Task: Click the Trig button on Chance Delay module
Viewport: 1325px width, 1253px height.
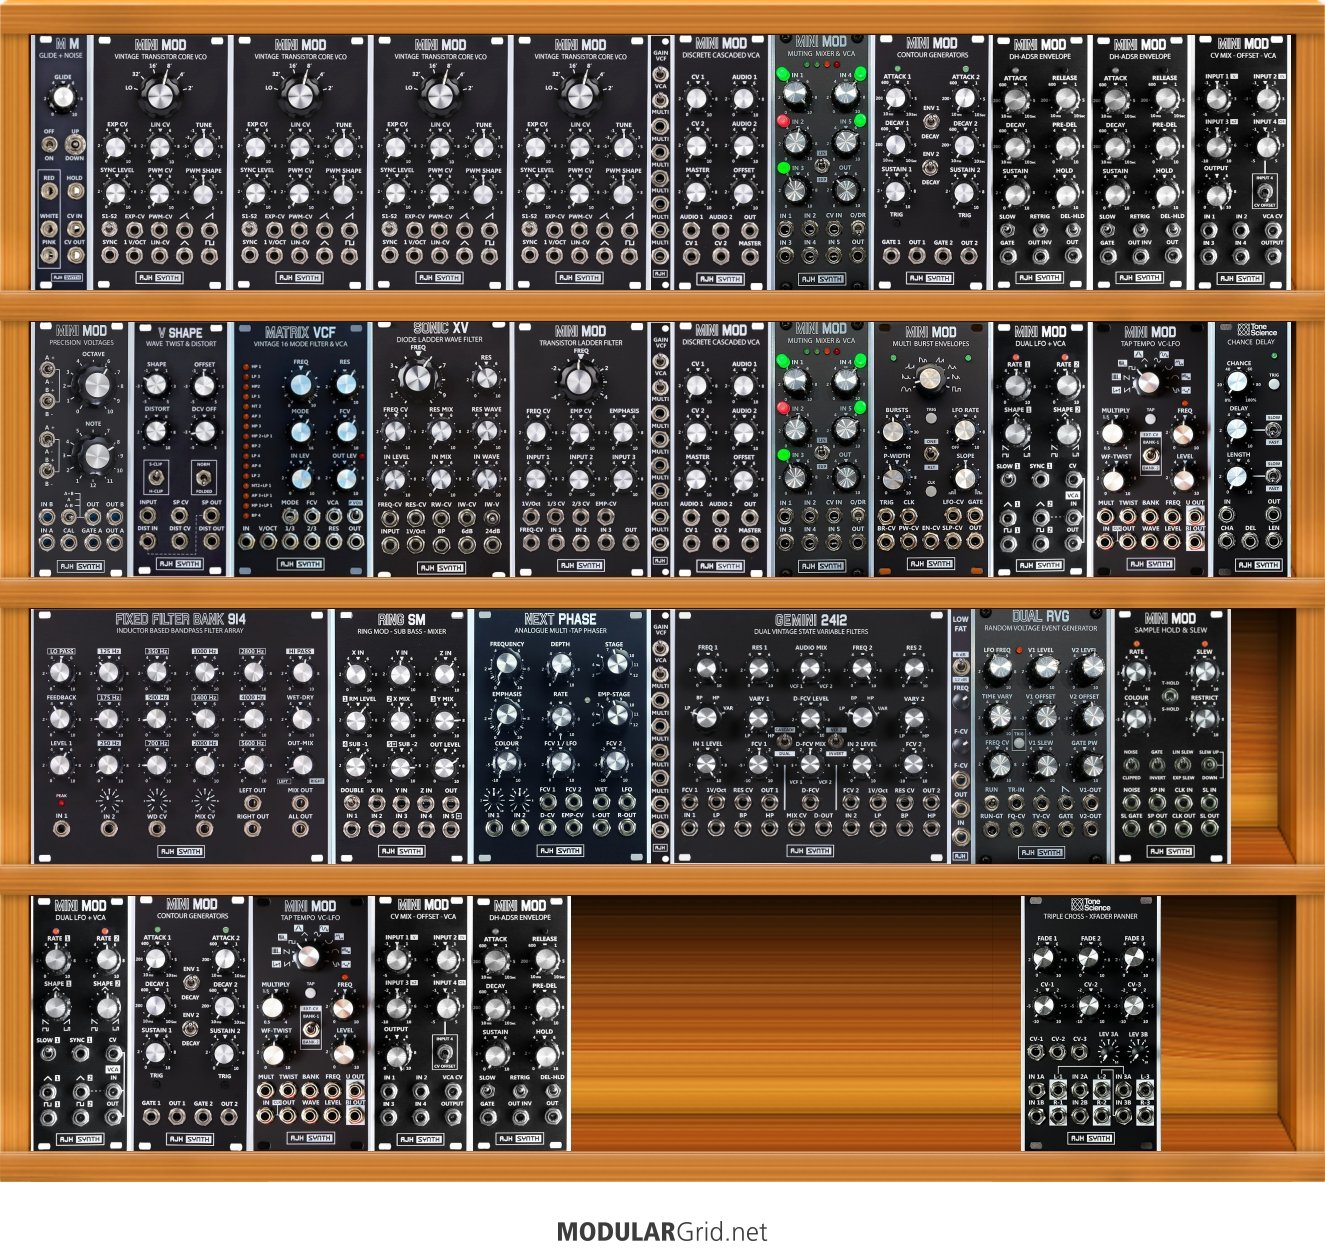Action: point(1275,385)
